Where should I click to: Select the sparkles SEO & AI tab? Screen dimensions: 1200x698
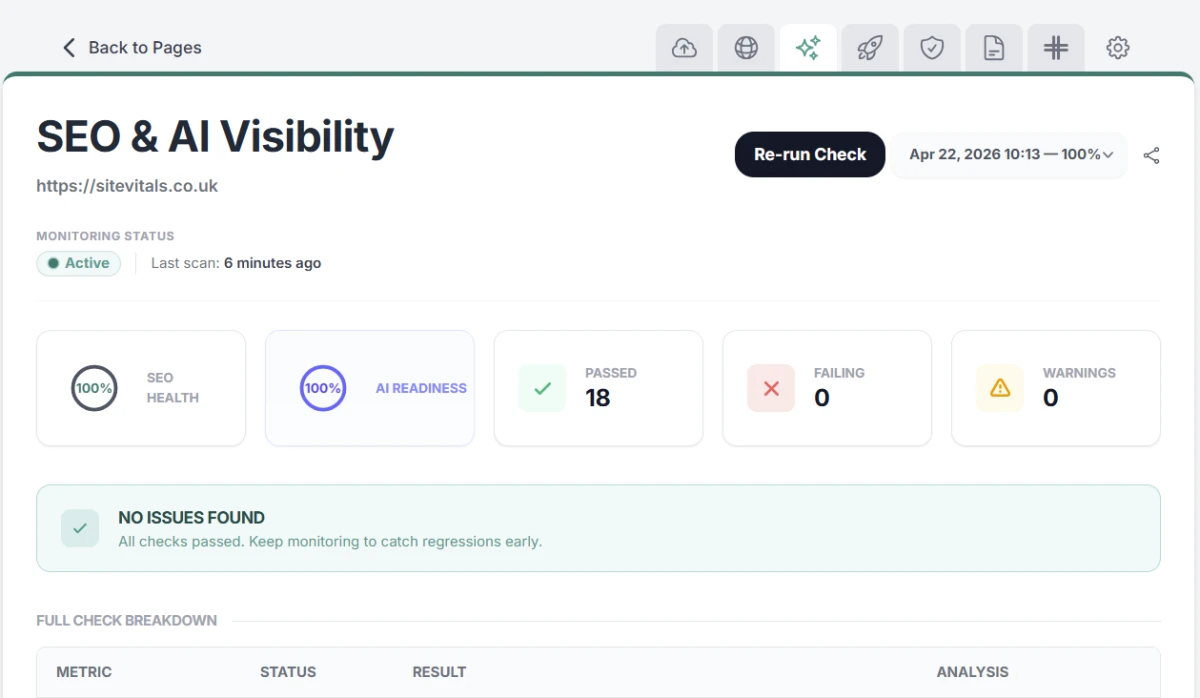(808, 48)
